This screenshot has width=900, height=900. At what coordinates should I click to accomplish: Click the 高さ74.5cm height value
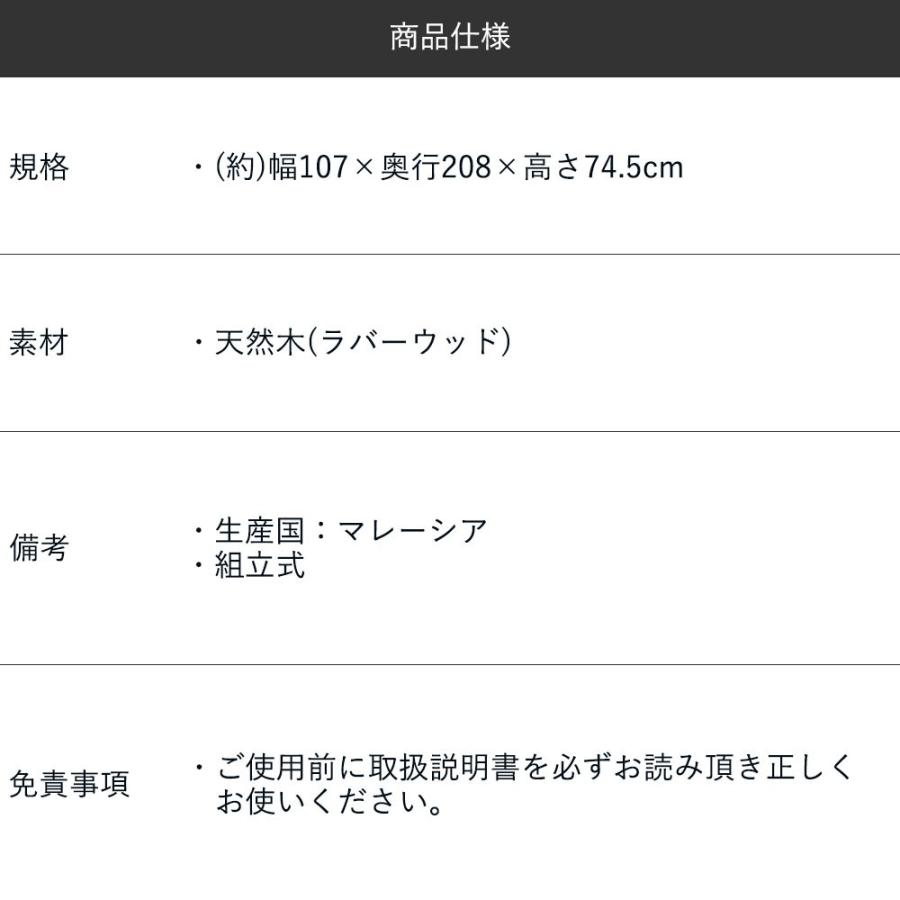tap(603, 167)
